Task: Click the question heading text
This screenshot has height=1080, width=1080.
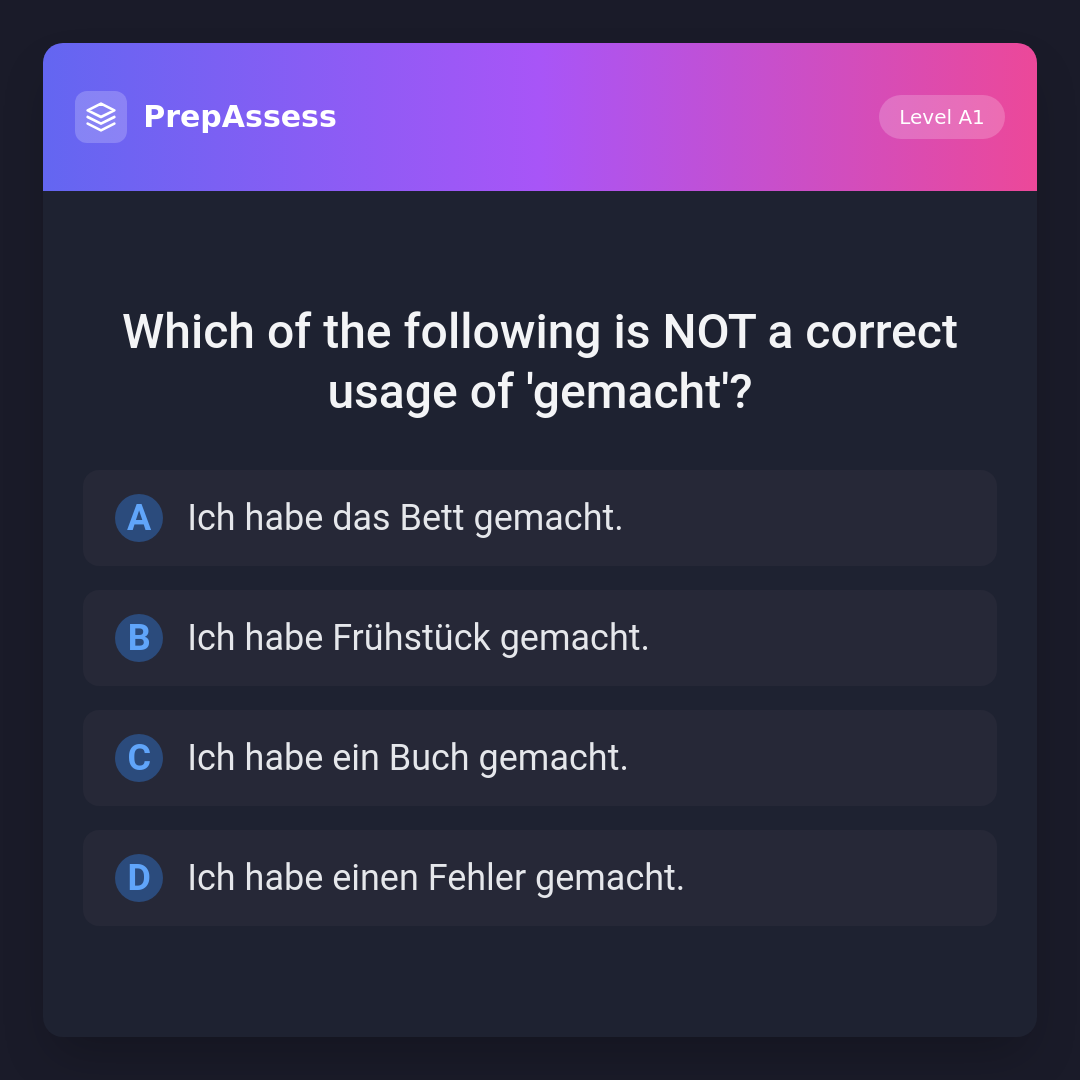Action: (540, 361)
